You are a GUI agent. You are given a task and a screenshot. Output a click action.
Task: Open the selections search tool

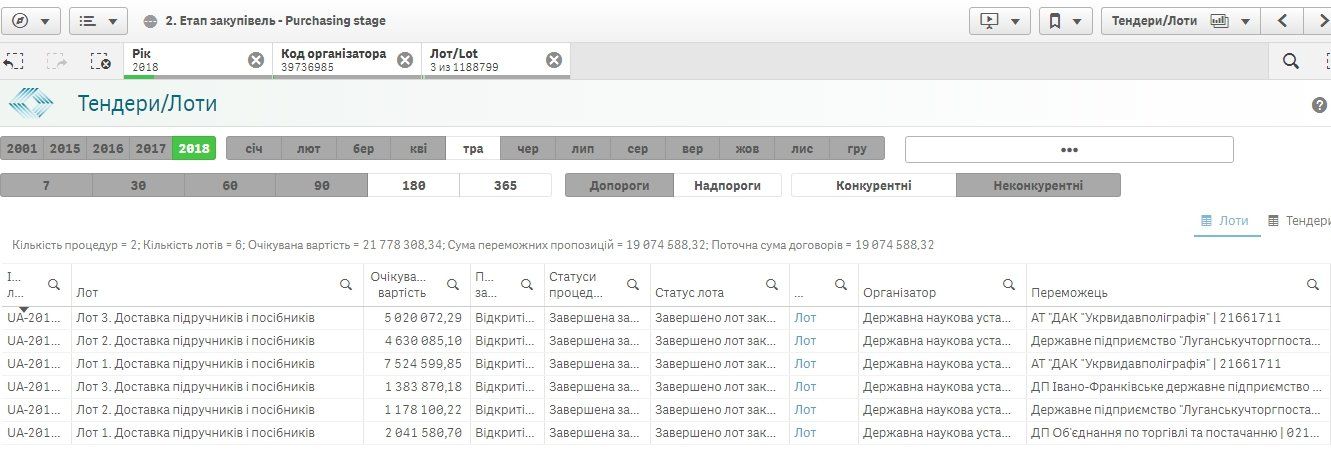click(1291, 61)
